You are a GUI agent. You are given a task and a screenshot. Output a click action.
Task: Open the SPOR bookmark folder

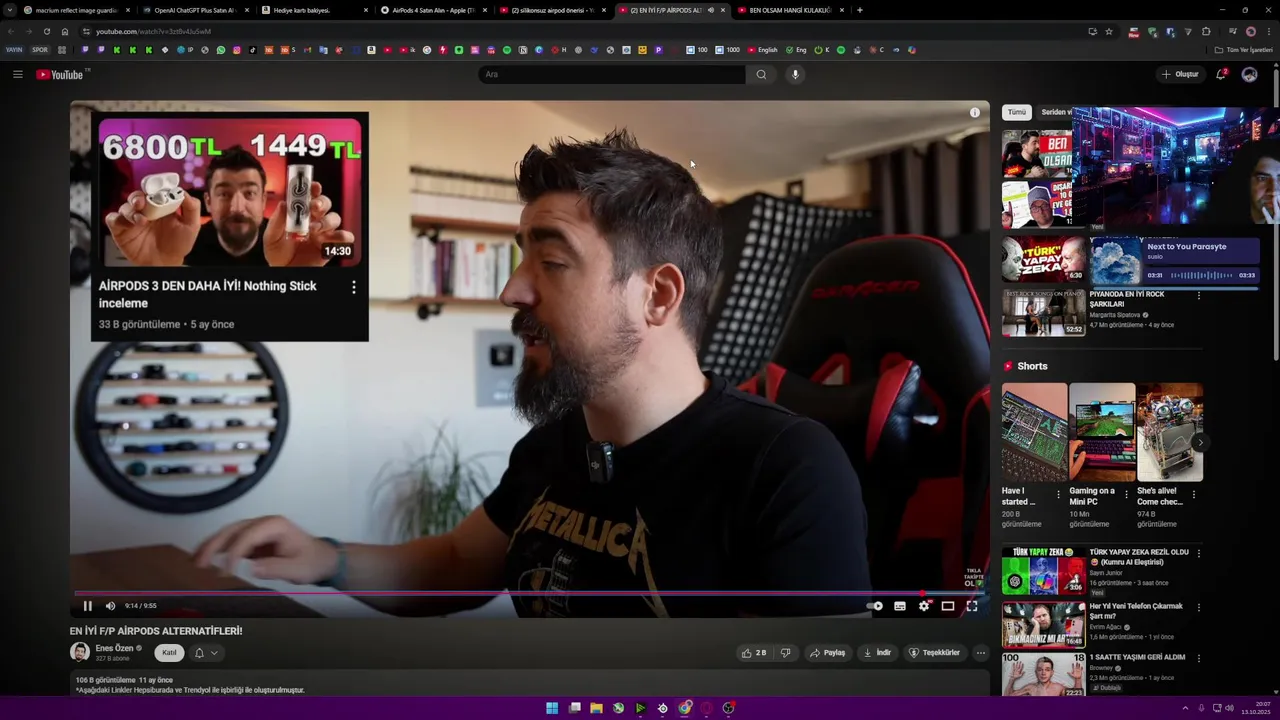click(x=40, y=50)
